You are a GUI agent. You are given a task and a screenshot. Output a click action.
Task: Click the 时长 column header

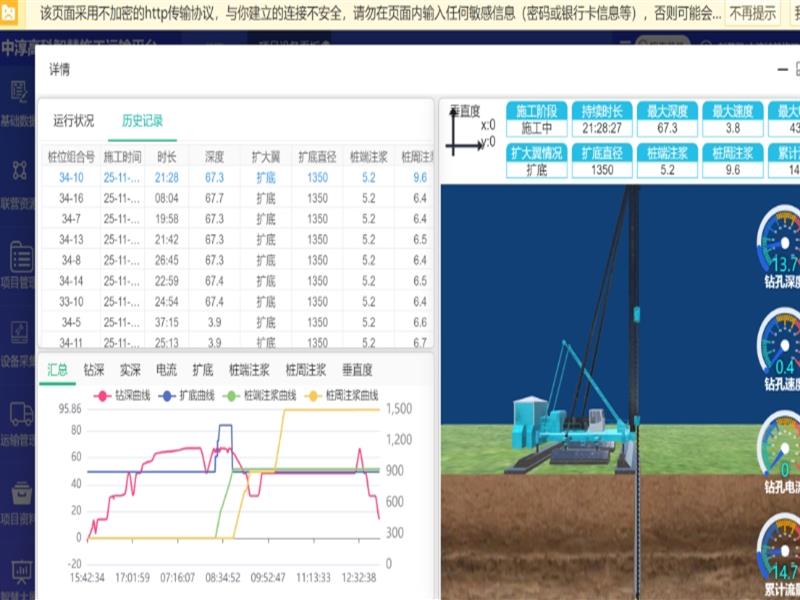(167, 156)
